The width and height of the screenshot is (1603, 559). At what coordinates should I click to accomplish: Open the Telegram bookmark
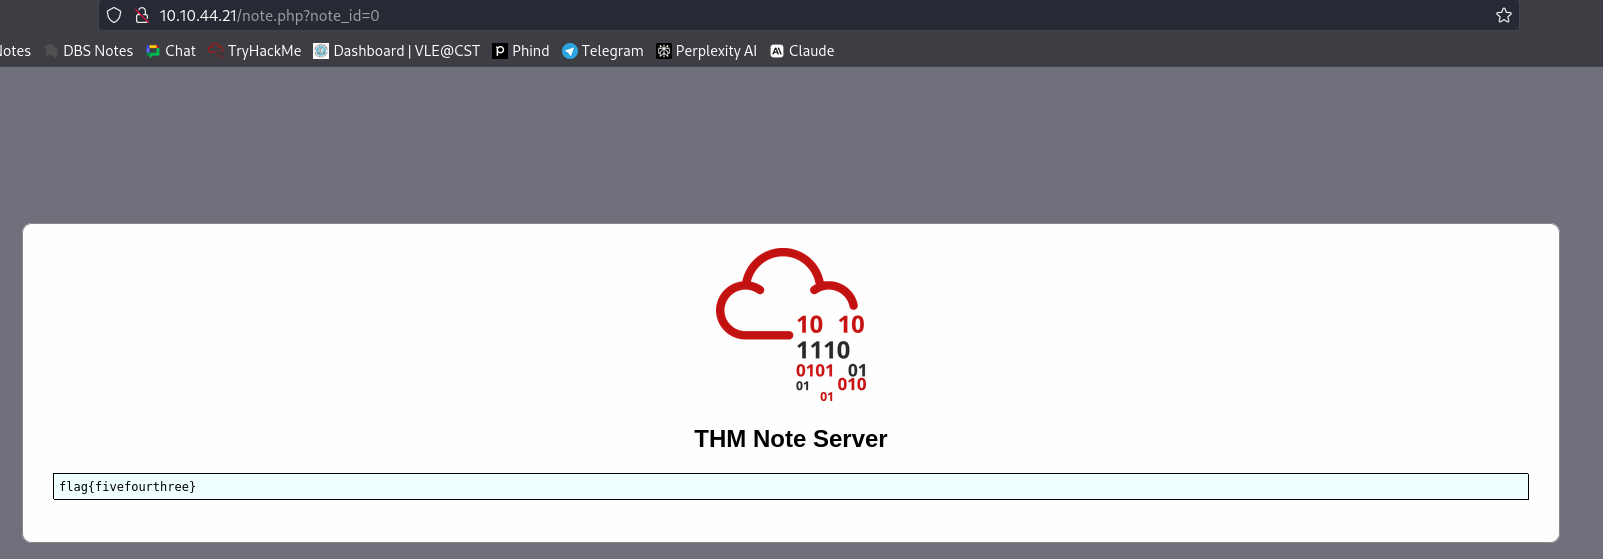click(603, 51)
